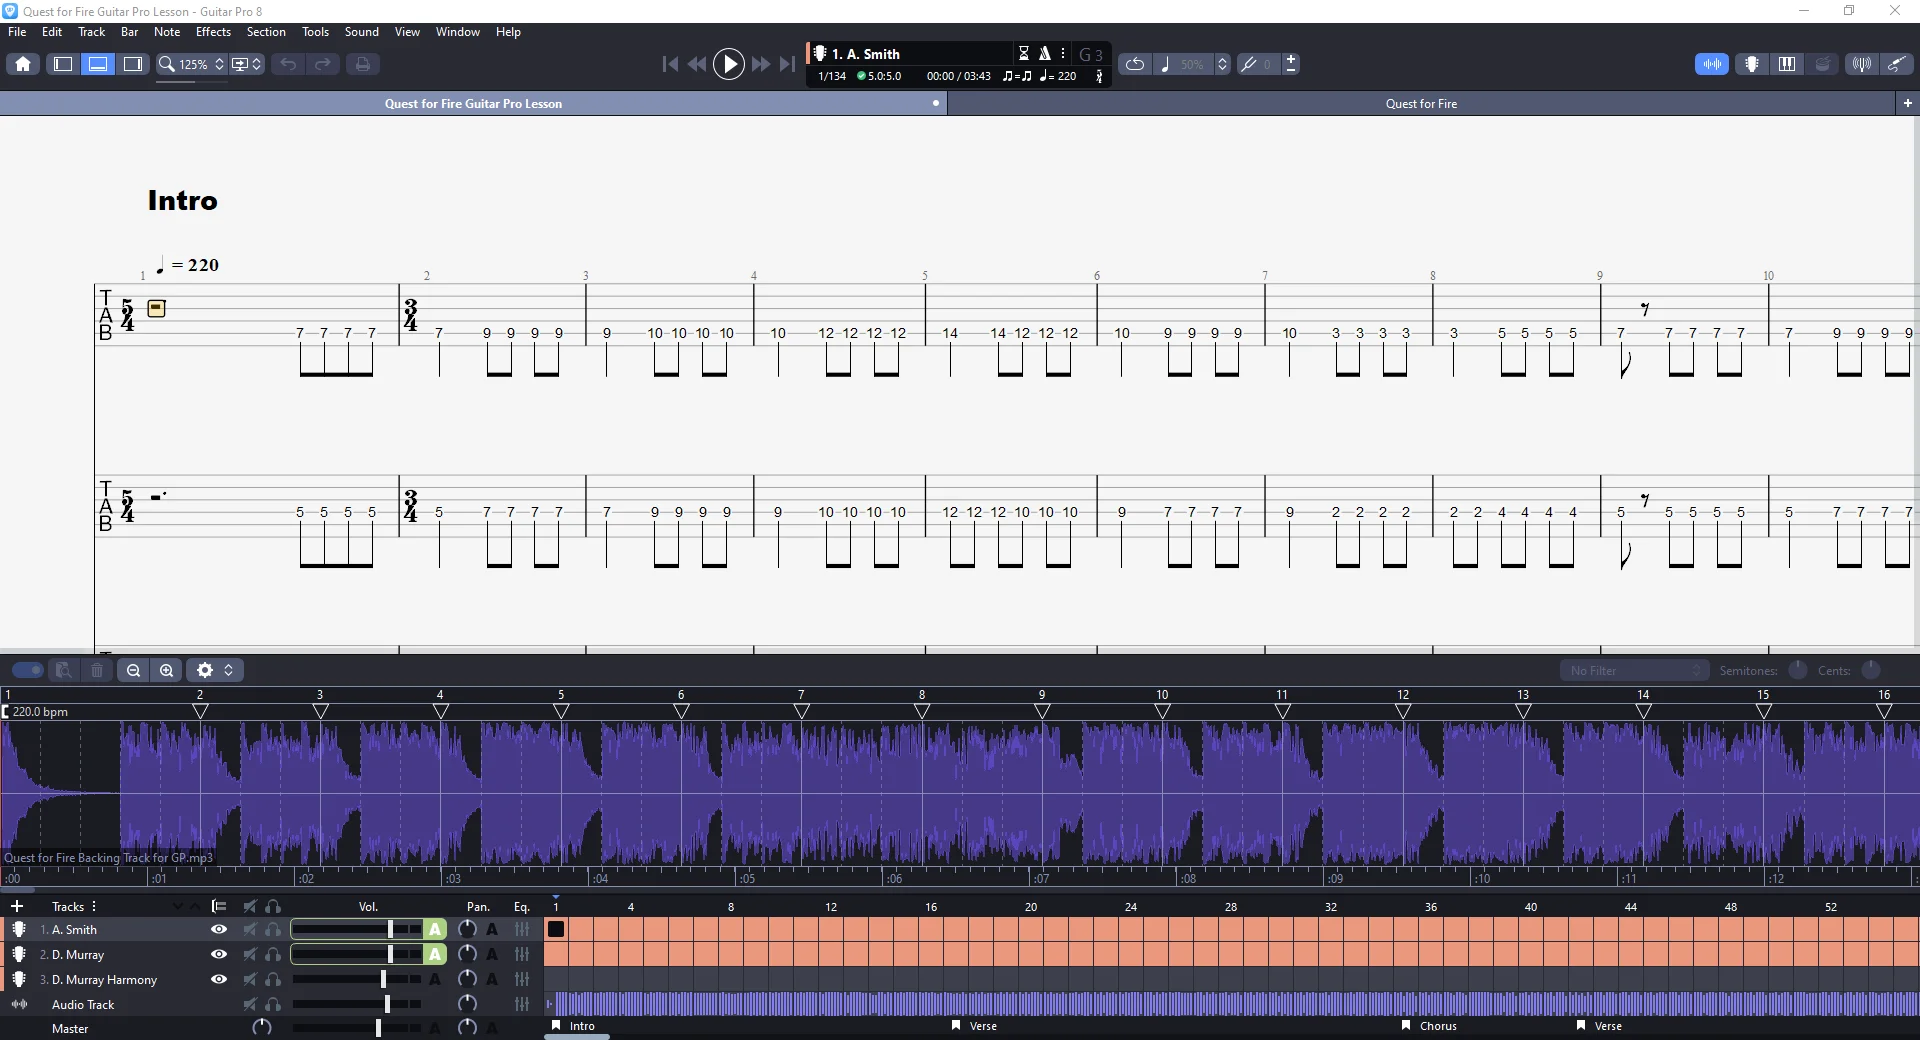Click the print icon
Image resolution: width=1920 pixels, height=1040 pixels.
coord(363,64)
